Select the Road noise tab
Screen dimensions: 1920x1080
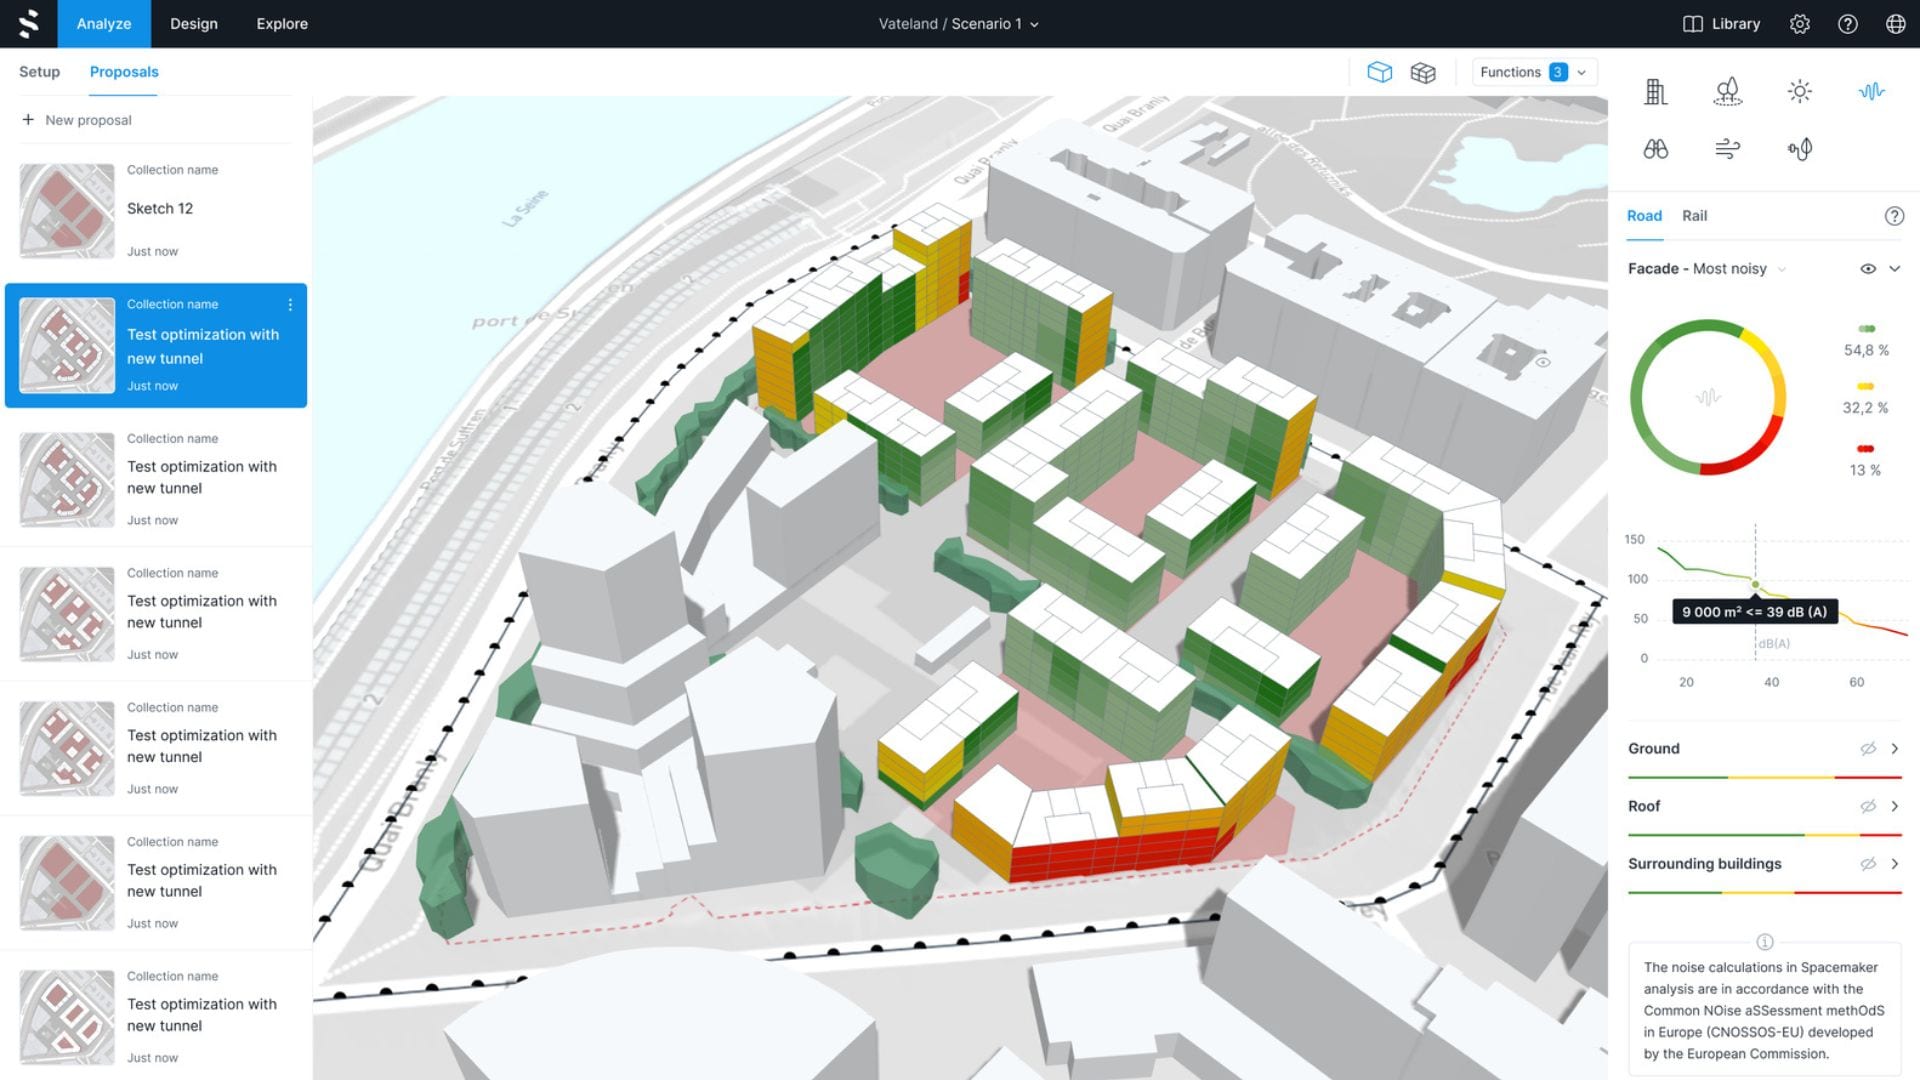[x=1644, y=216]
